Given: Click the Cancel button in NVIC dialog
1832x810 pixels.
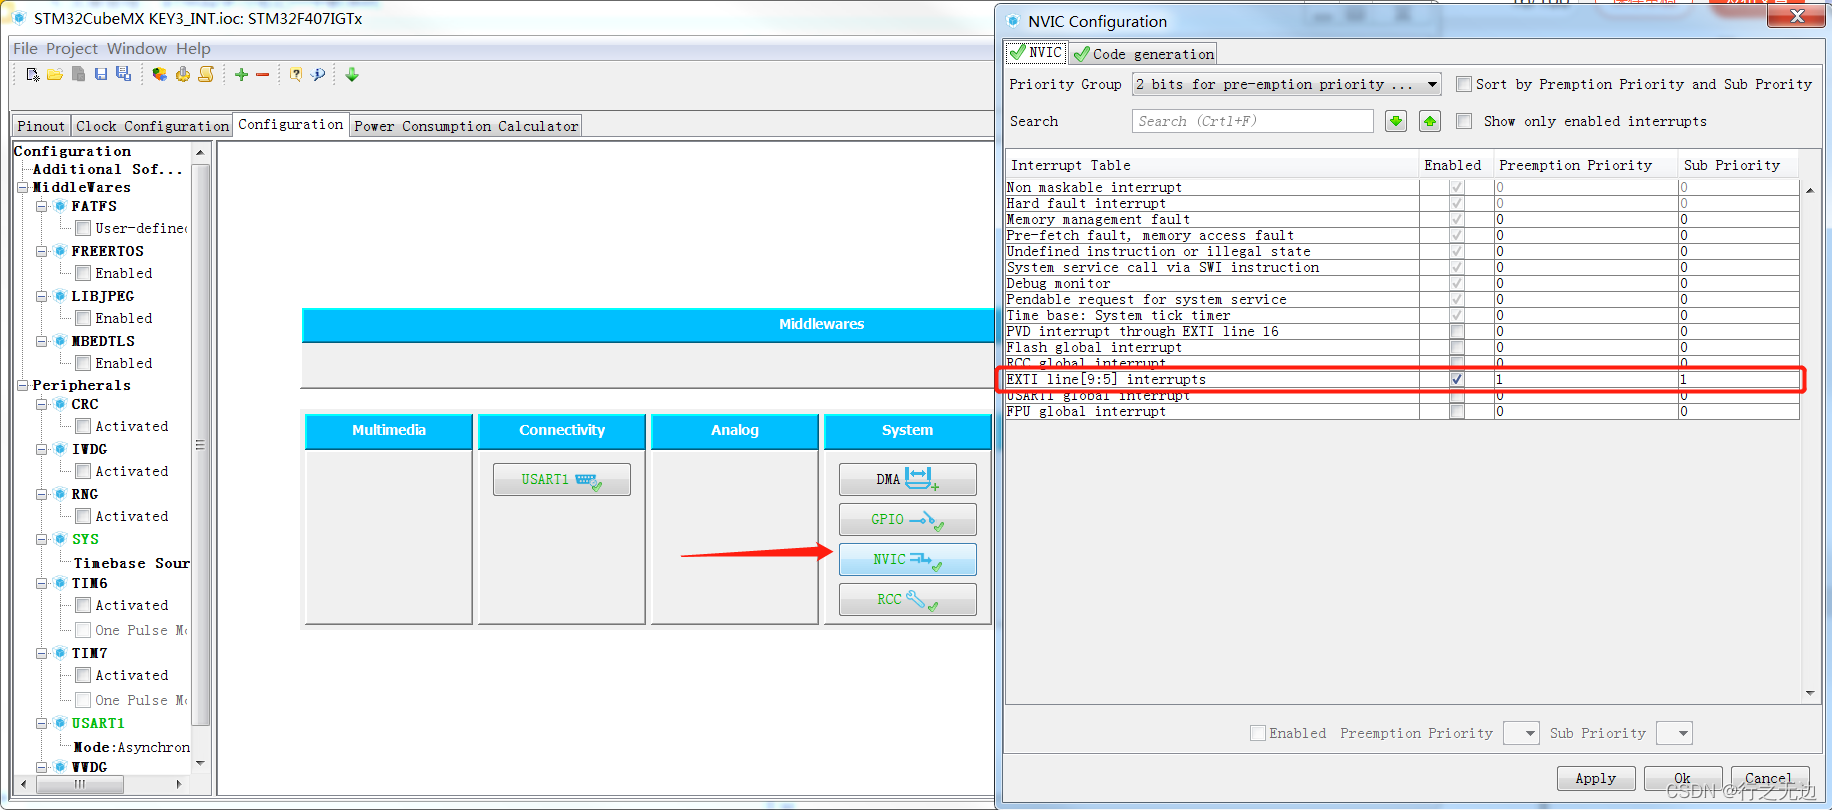Looking at the screenshot, I should coord(1770,778).
